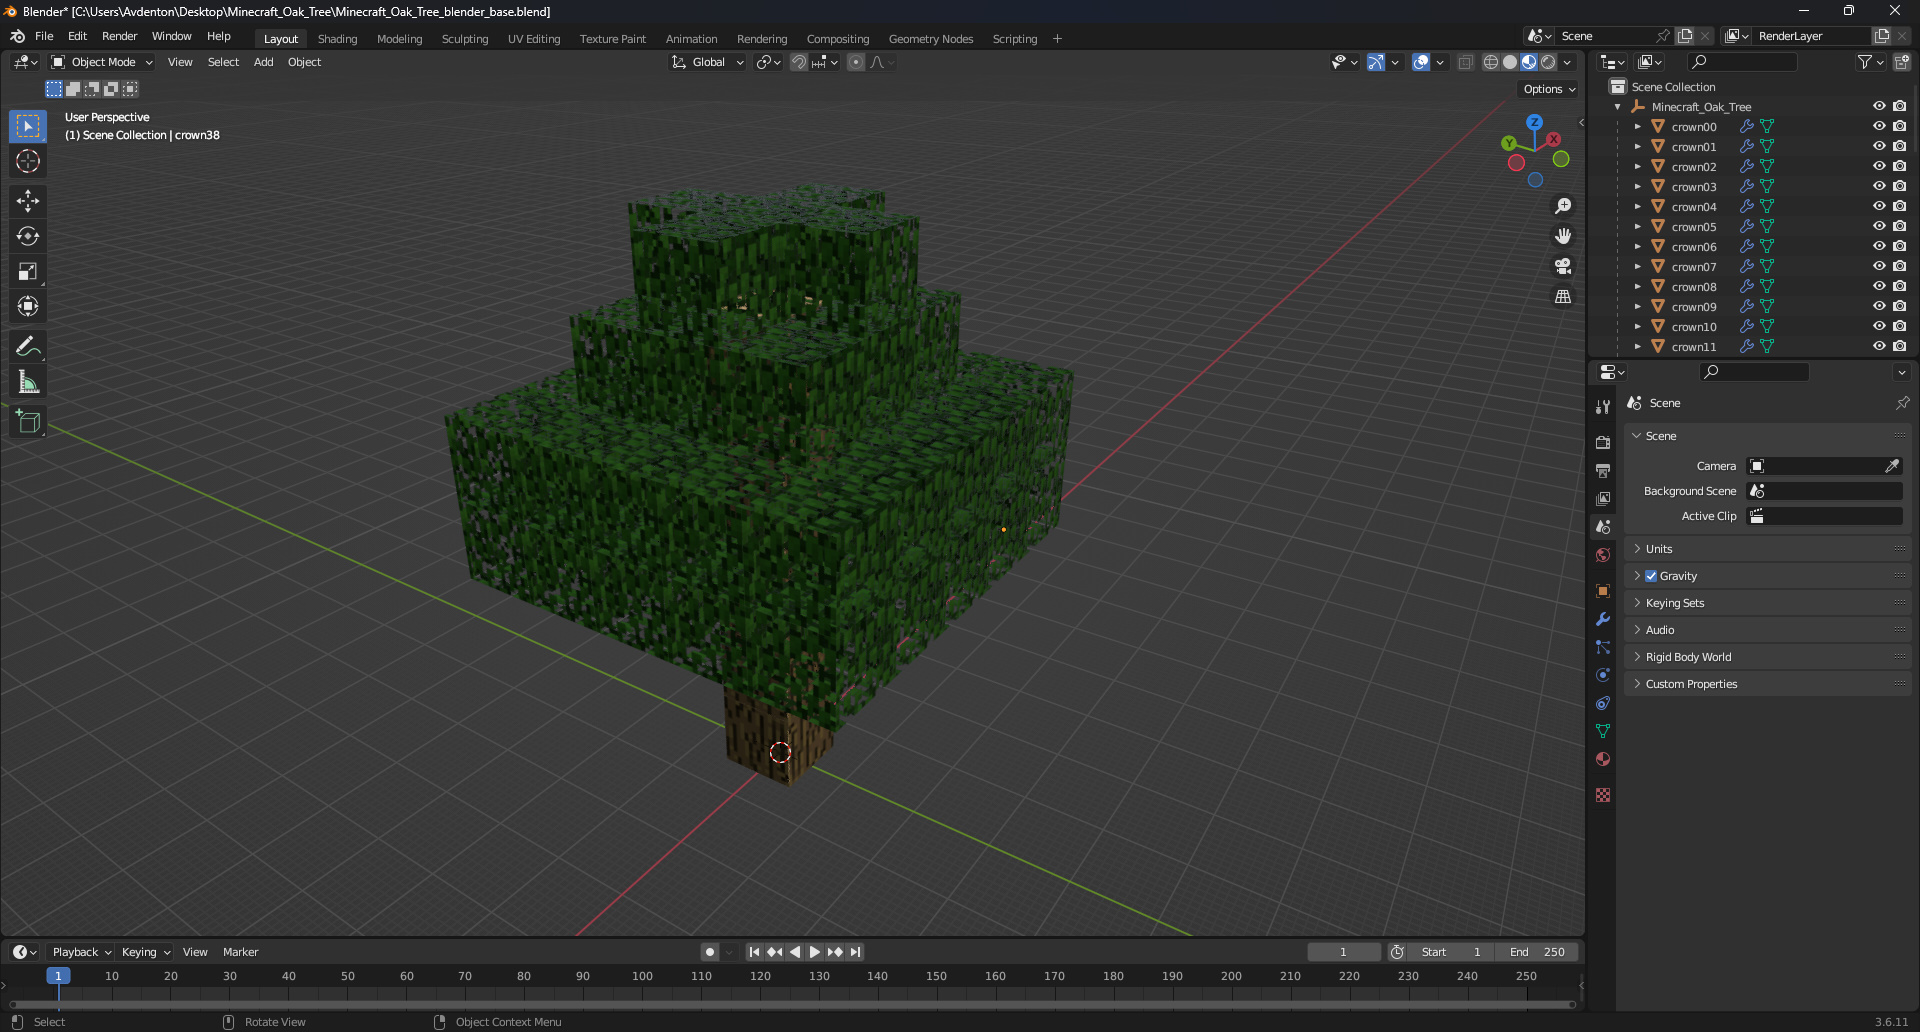Image resolution: width=1920 pixels, height=1032 pixels.
Task: Open the Texture properties tab
Action: [x=1603, y=795]
